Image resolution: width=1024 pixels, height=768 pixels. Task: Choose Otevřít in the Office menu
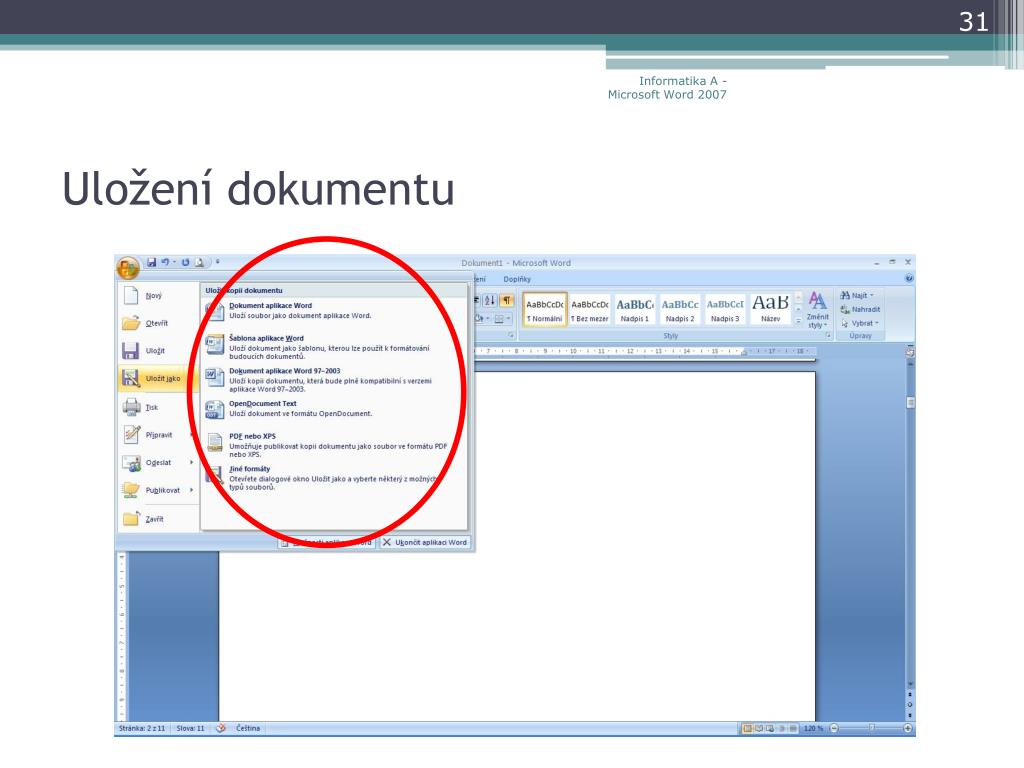click(x=159, y=323)
